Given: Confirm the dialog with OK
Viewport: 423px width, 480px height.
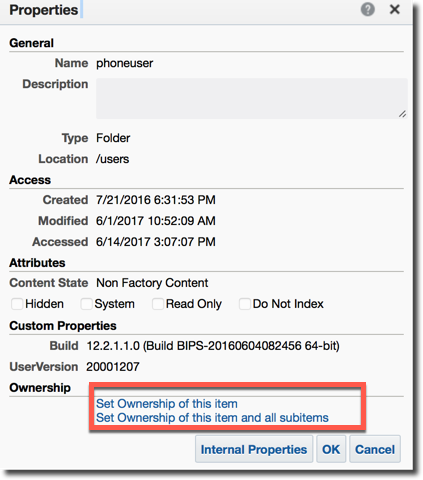Looking at the screenshot, I should click(x=331, y=449).
